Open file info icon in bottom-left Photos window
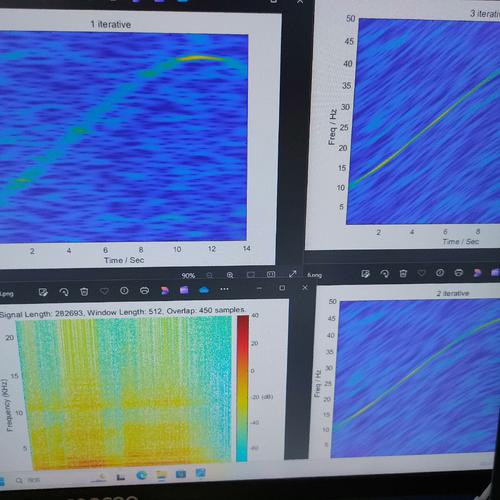Screen dimensions: 500x500 click(124, 291)
